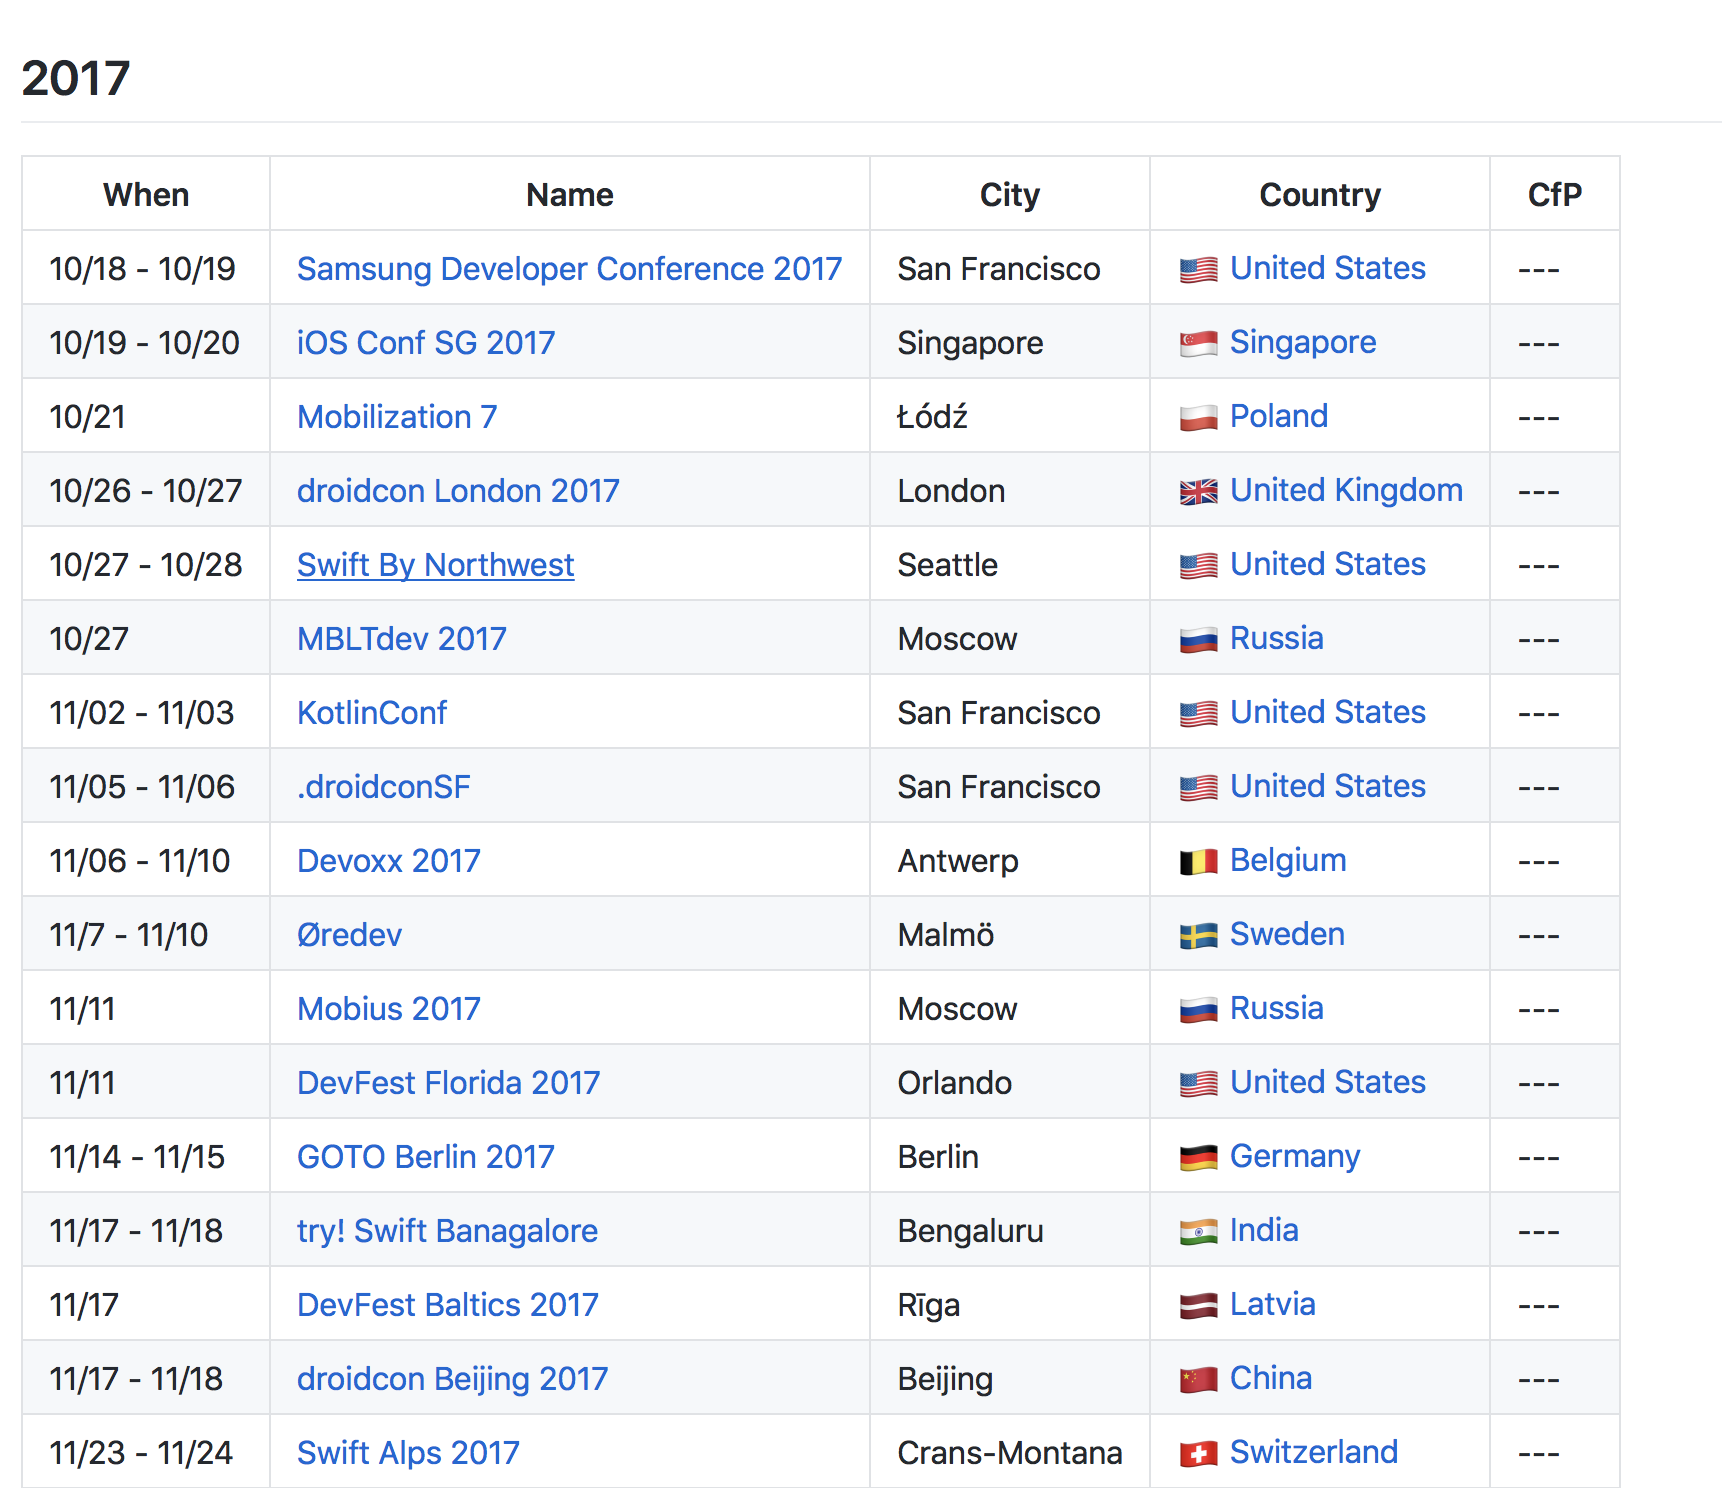
Task: Click the 'Crans-Montana' city cell
Action: [1010, 1452]
